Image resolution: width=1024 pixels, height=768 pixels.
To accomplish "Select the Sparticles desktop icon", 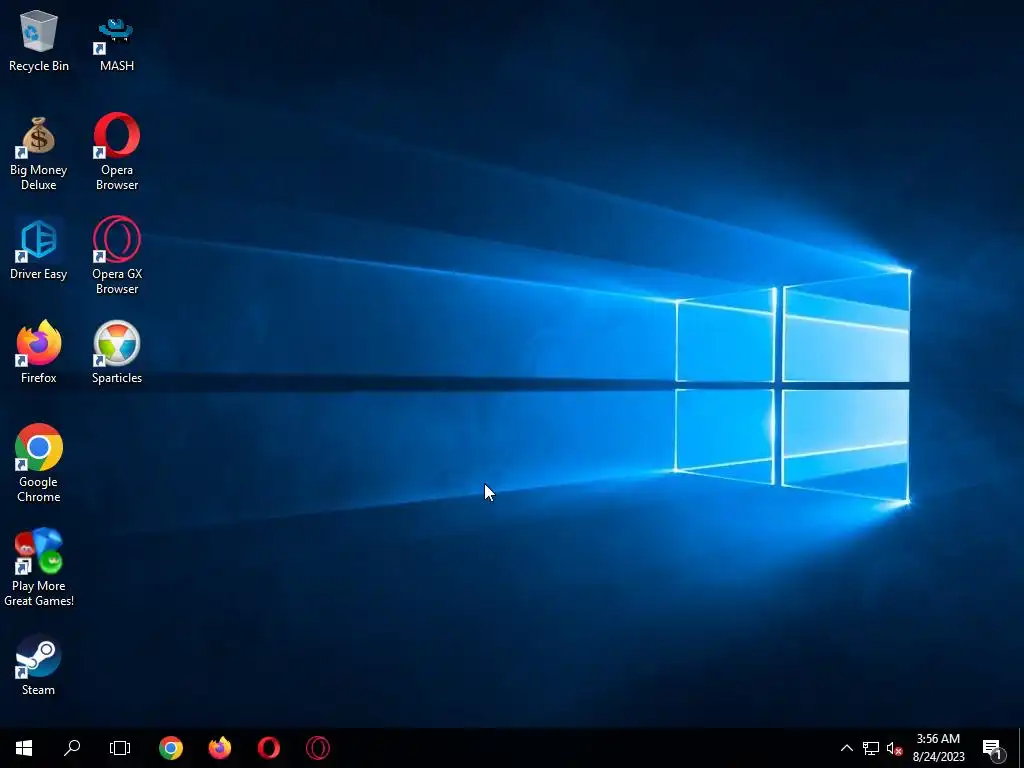I will pyautogui.click(x=117, y=352).
